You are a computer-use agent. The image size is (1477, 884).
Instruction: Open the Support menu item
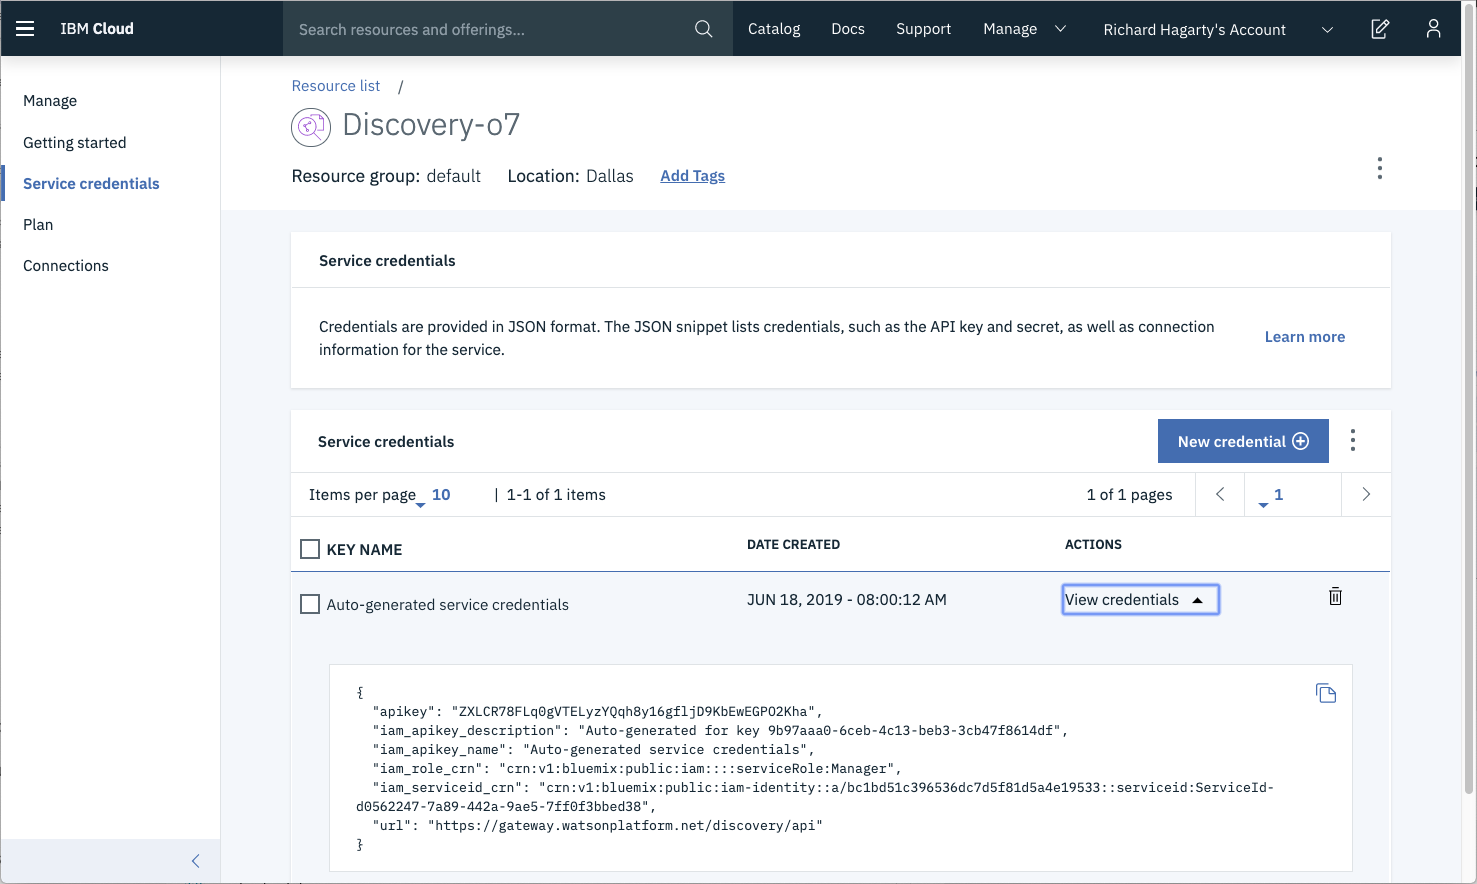click(x=923, y=29)
